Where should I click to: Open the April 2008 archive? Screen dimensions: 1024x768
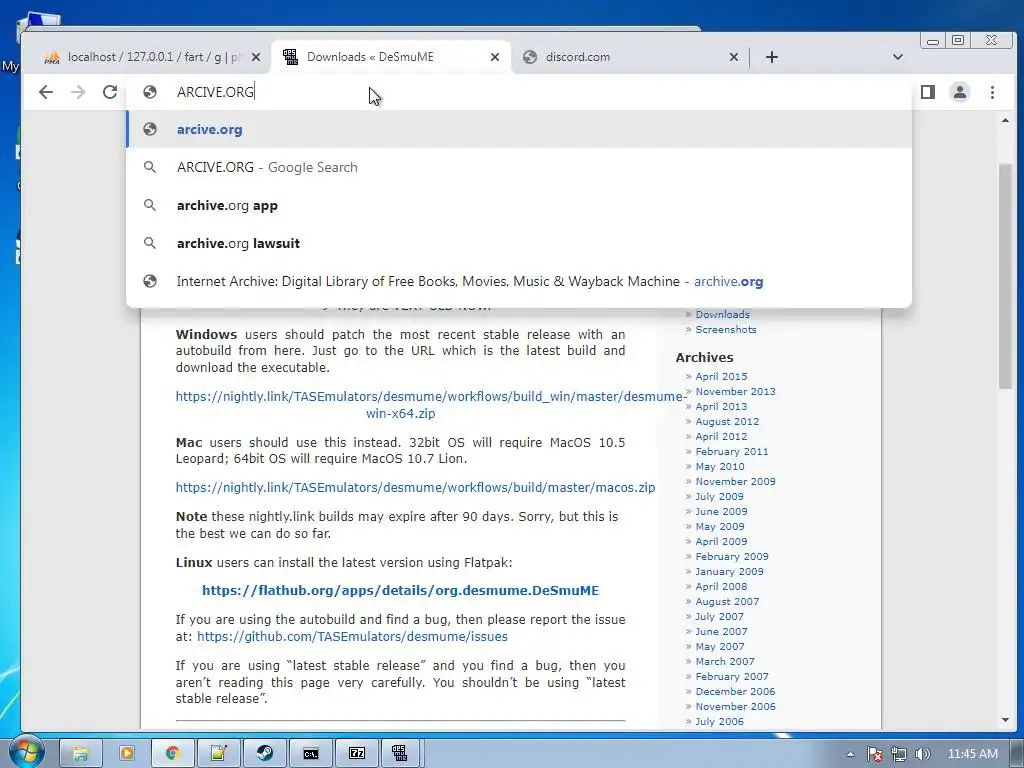[721, 586]
